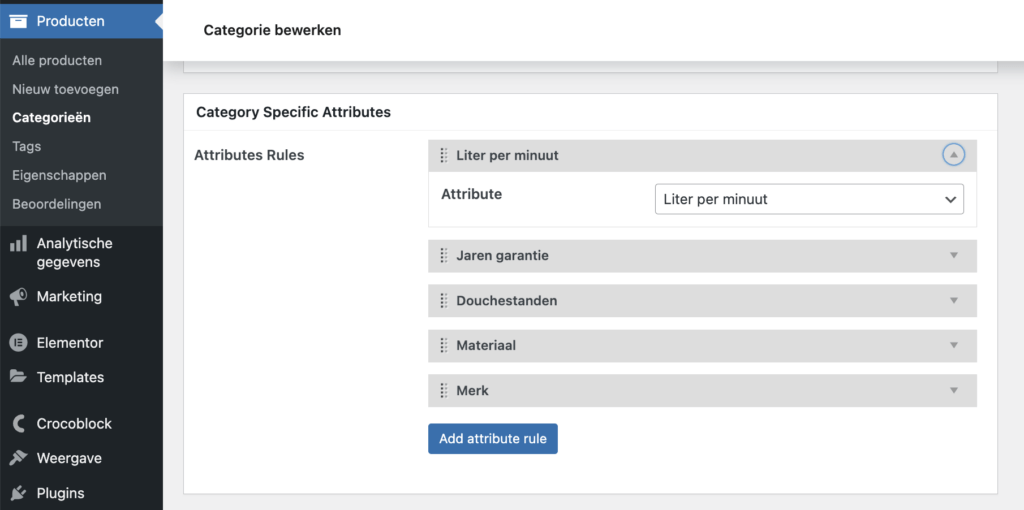This screenshot has width=1024, height=510.
Task: Click the Materiaal rule title
Action: pyautogui.click(x=486, y=345)
